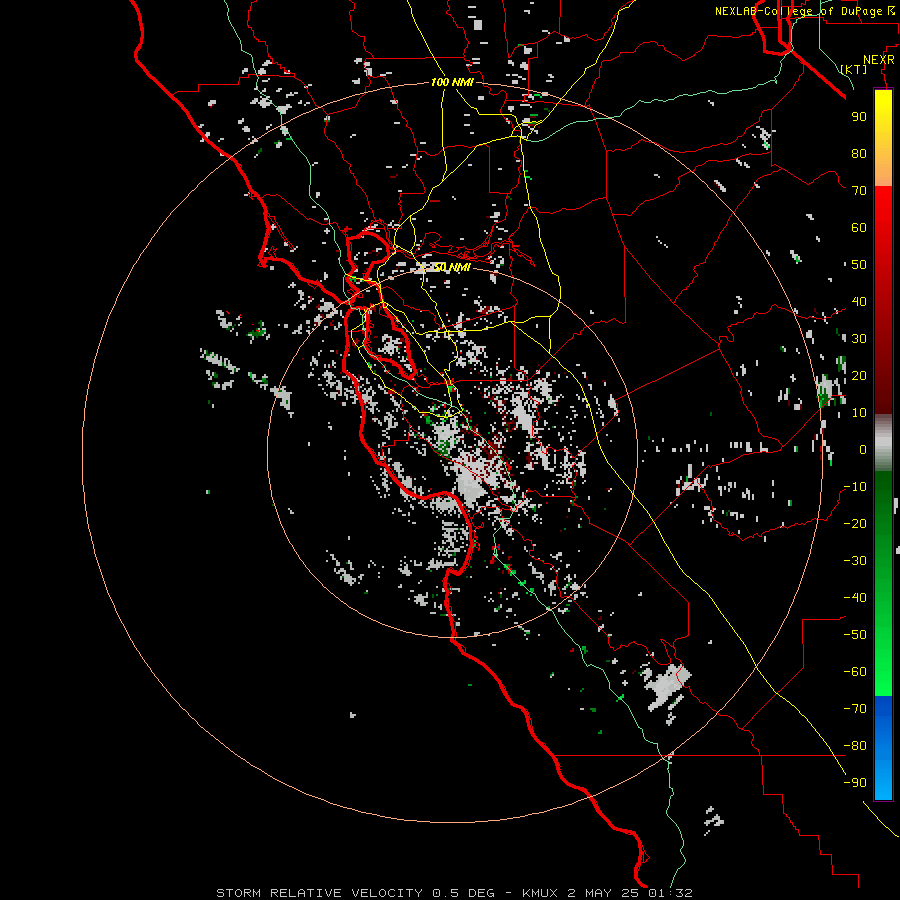Click the "50" value on the velocity scale
This screenshot has width=900, height=900.
click(x=859, y=265)
